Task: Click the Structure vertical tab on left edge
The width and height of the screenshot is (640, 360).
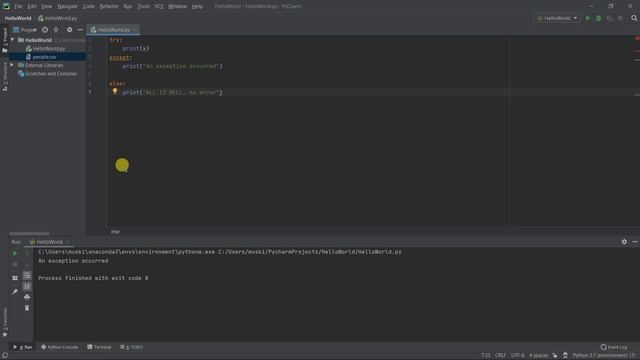Action: [x=5, y=77]
